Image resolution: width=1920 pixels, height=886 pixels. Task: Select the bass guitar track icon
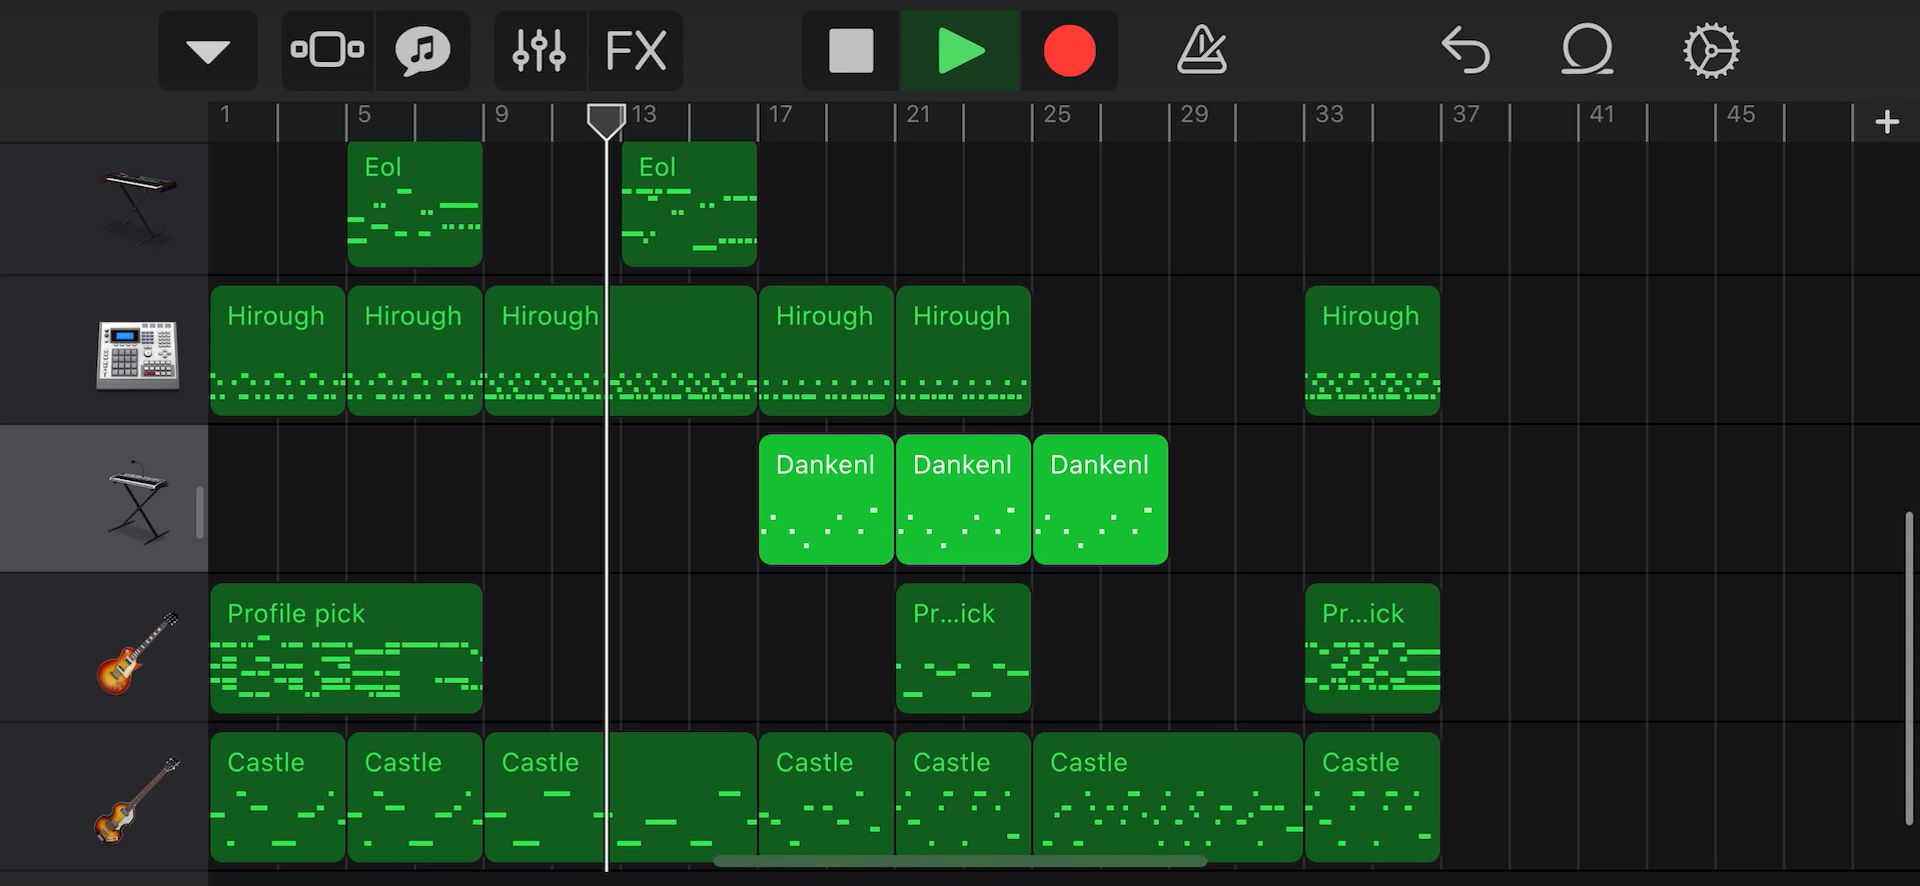(138, 800)
